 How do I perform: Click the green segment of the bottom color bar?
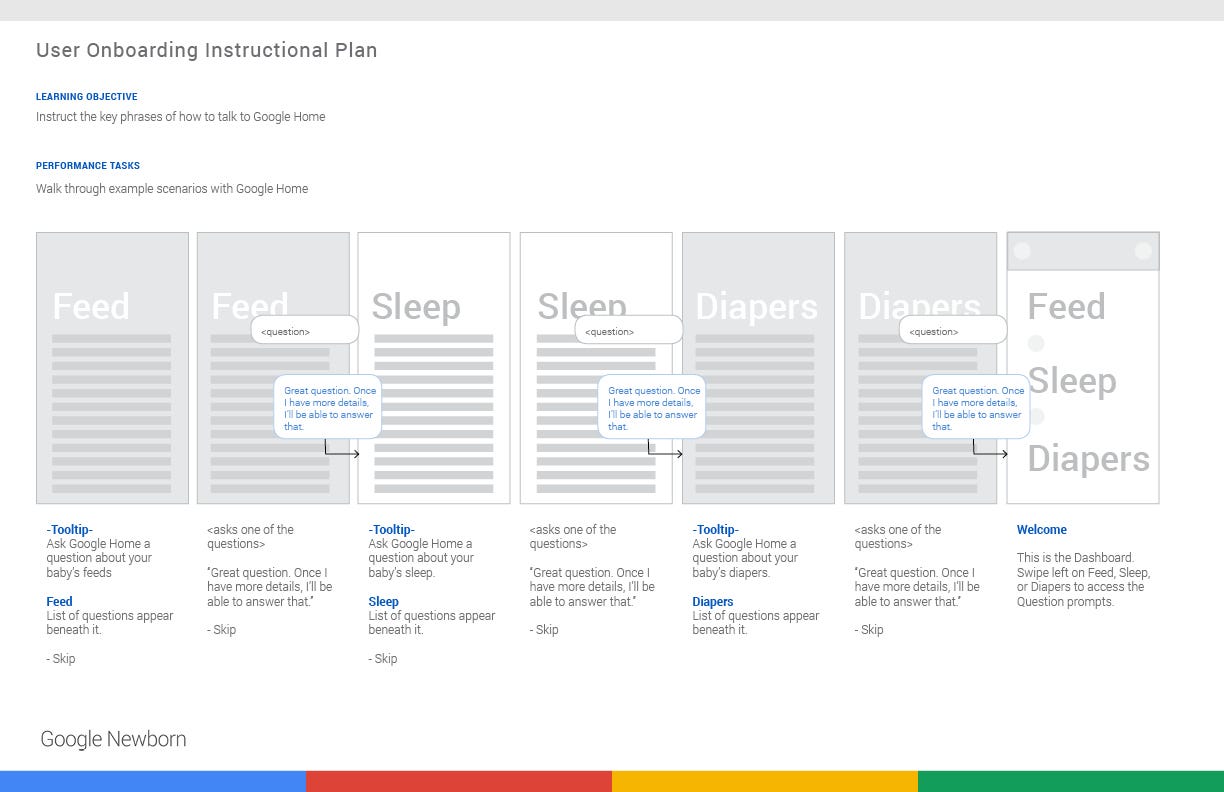[x=1071, y=781]
